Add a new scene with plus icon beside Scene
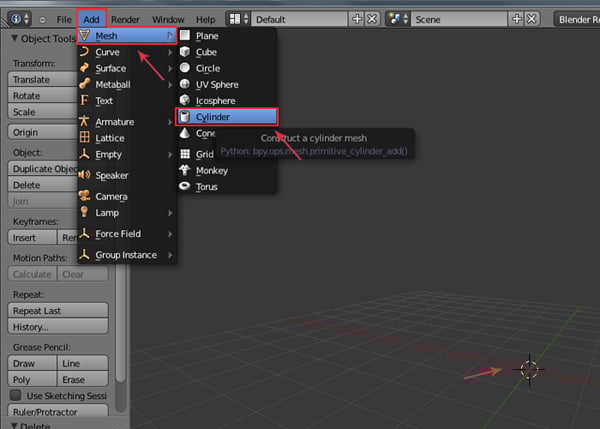The width and height of the screenshot is (600, 429). (517, 19)
